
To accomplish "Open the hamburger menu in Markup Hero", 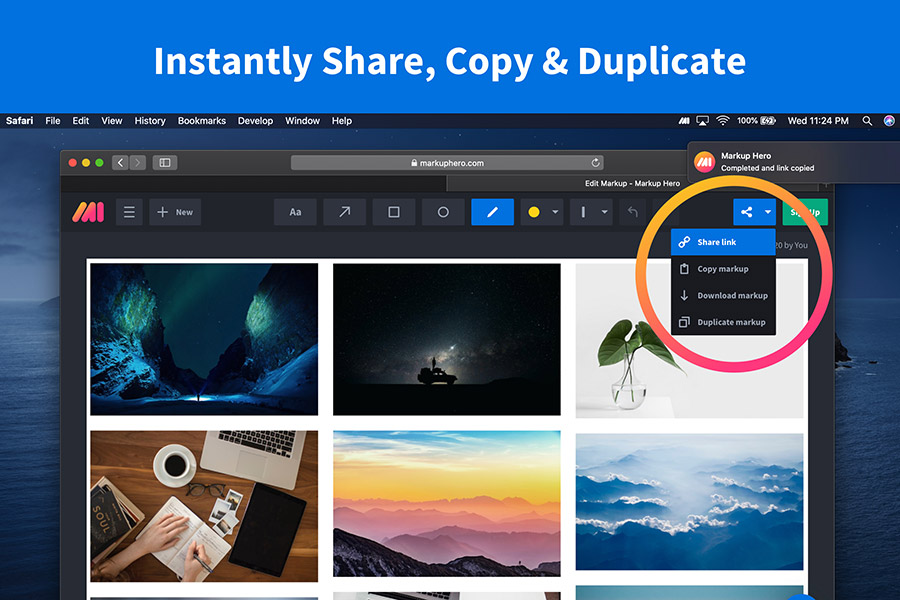I will (x=129, y=212).
